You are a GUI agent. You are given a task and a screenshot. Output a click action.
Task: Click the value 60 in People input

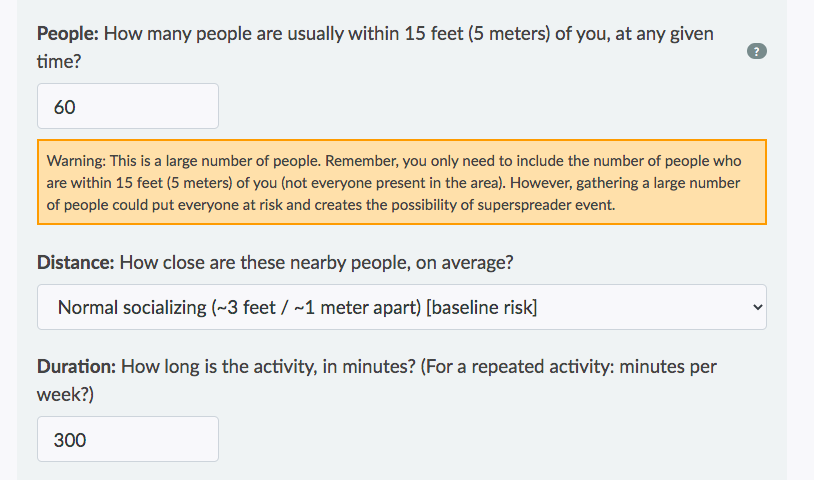65,106
